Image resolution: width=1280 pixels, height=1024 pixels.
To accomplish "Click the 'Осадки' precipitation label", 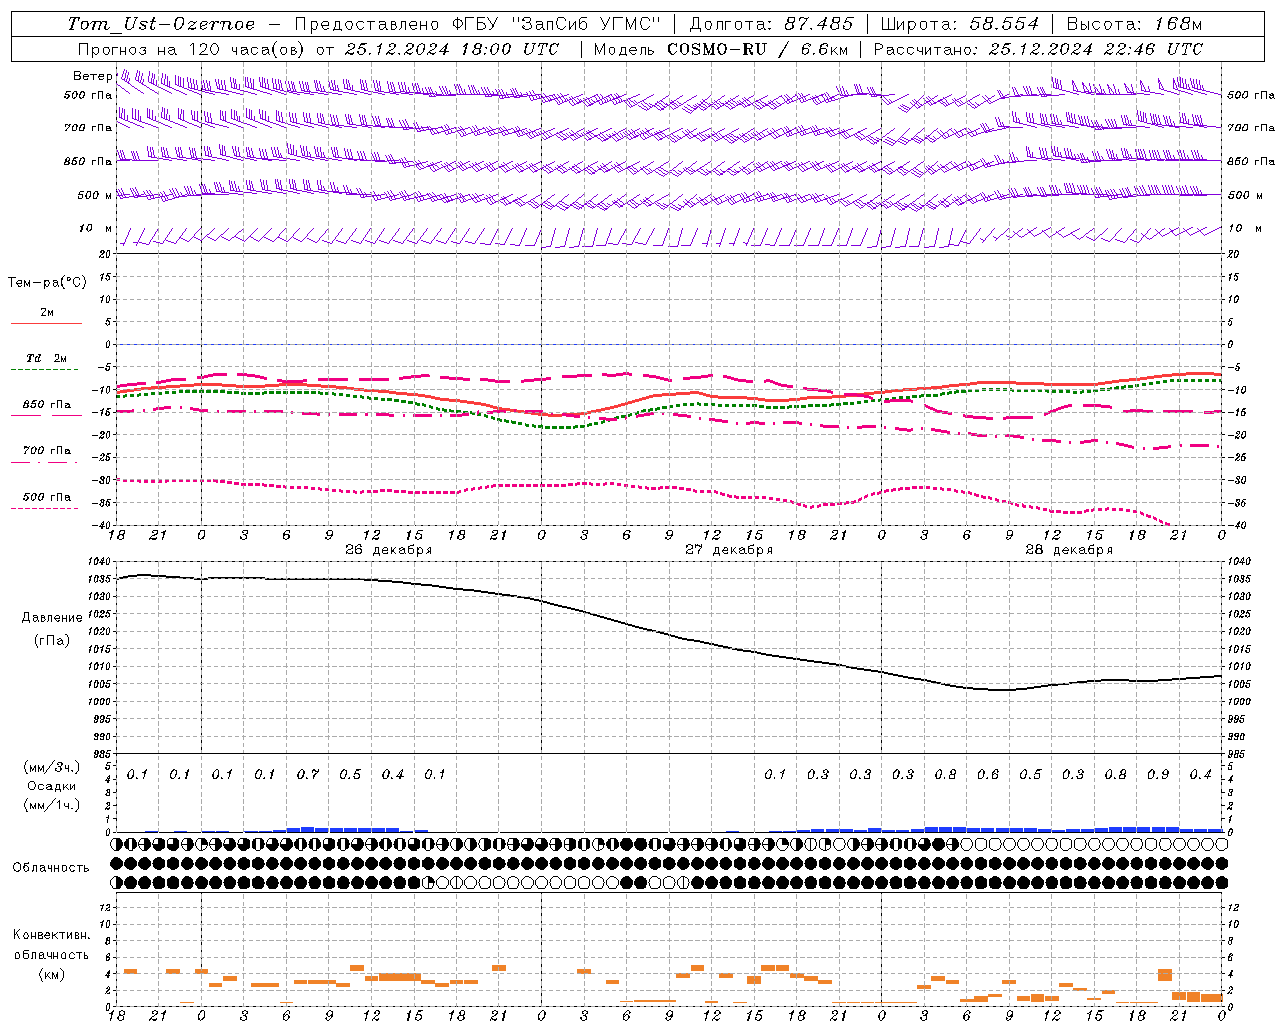I will coord(52,786).
